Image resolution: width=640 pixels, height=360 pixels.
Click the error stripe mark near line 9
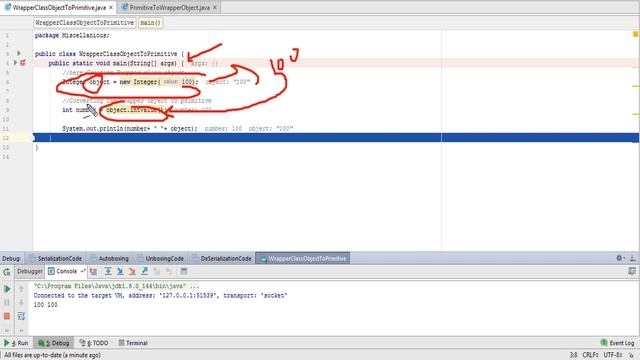pyautogui.click(x=636, y=114)
